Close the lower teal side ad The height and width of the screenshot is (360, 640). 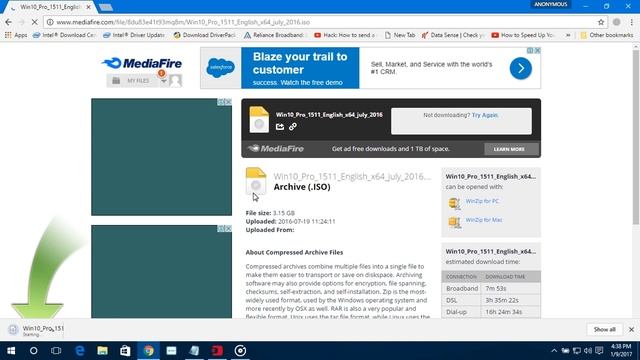pyautogui.click(x=229, y=229)
